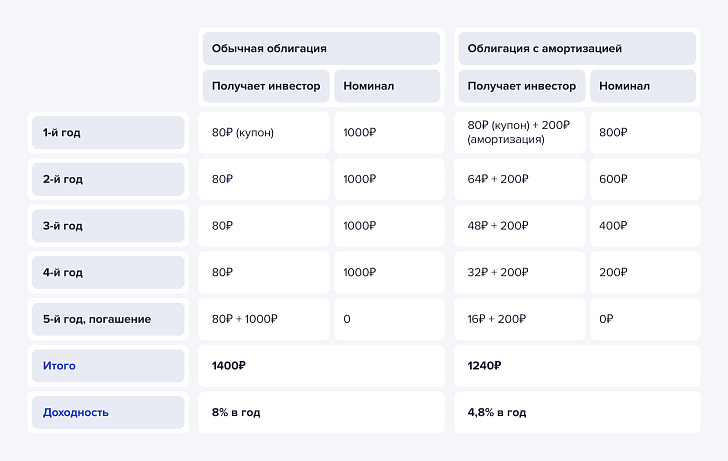Click the '1400₽' total cell
Image resolution: width=728 pixels, height=461 pixels.
tap(321, 366)
